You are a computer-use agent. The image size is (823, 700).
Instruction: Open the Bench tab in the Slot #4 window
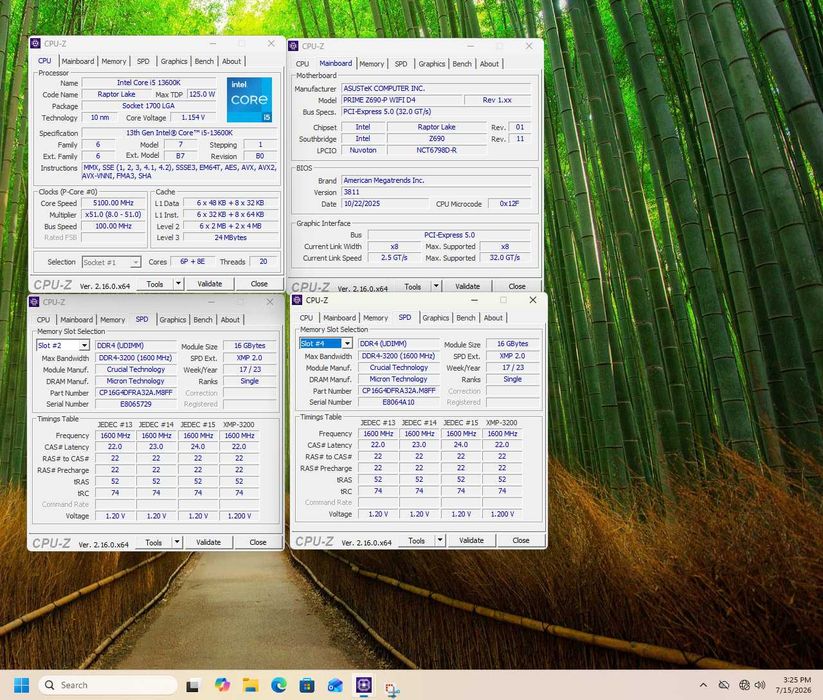466,317
